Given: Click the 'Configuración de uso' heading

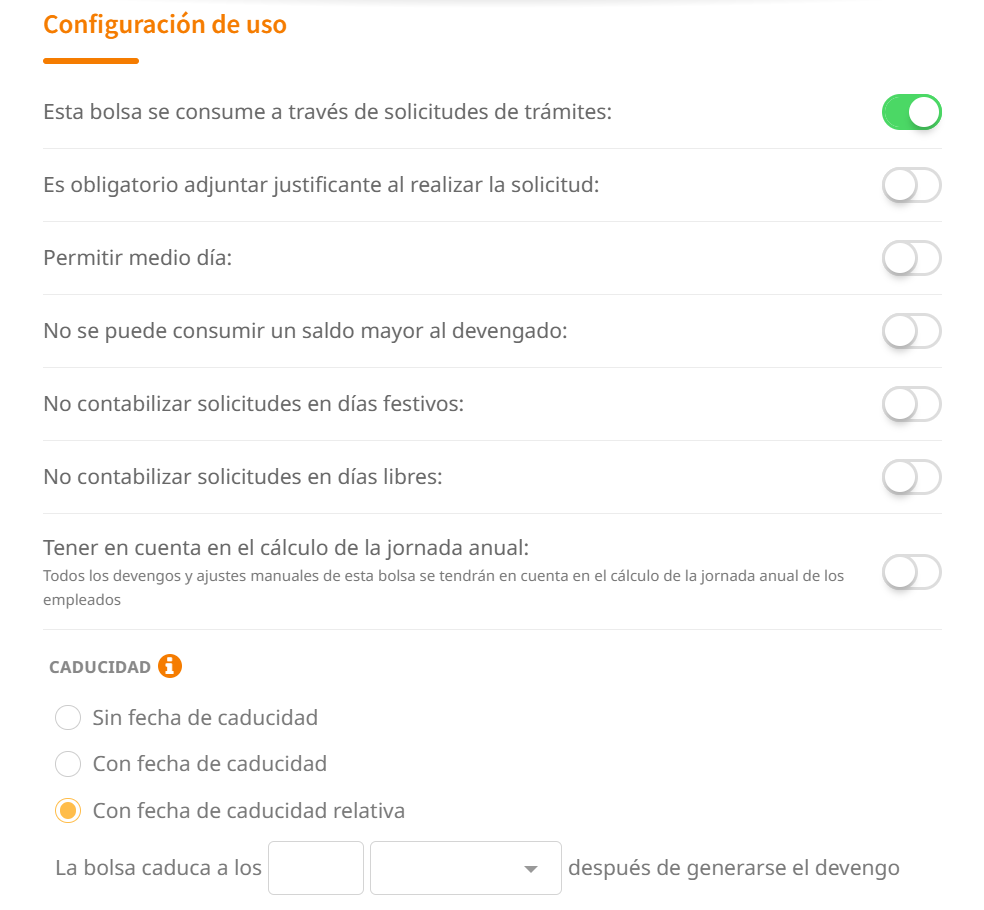Looking at the screenshot, I should [x=165, y=25].
